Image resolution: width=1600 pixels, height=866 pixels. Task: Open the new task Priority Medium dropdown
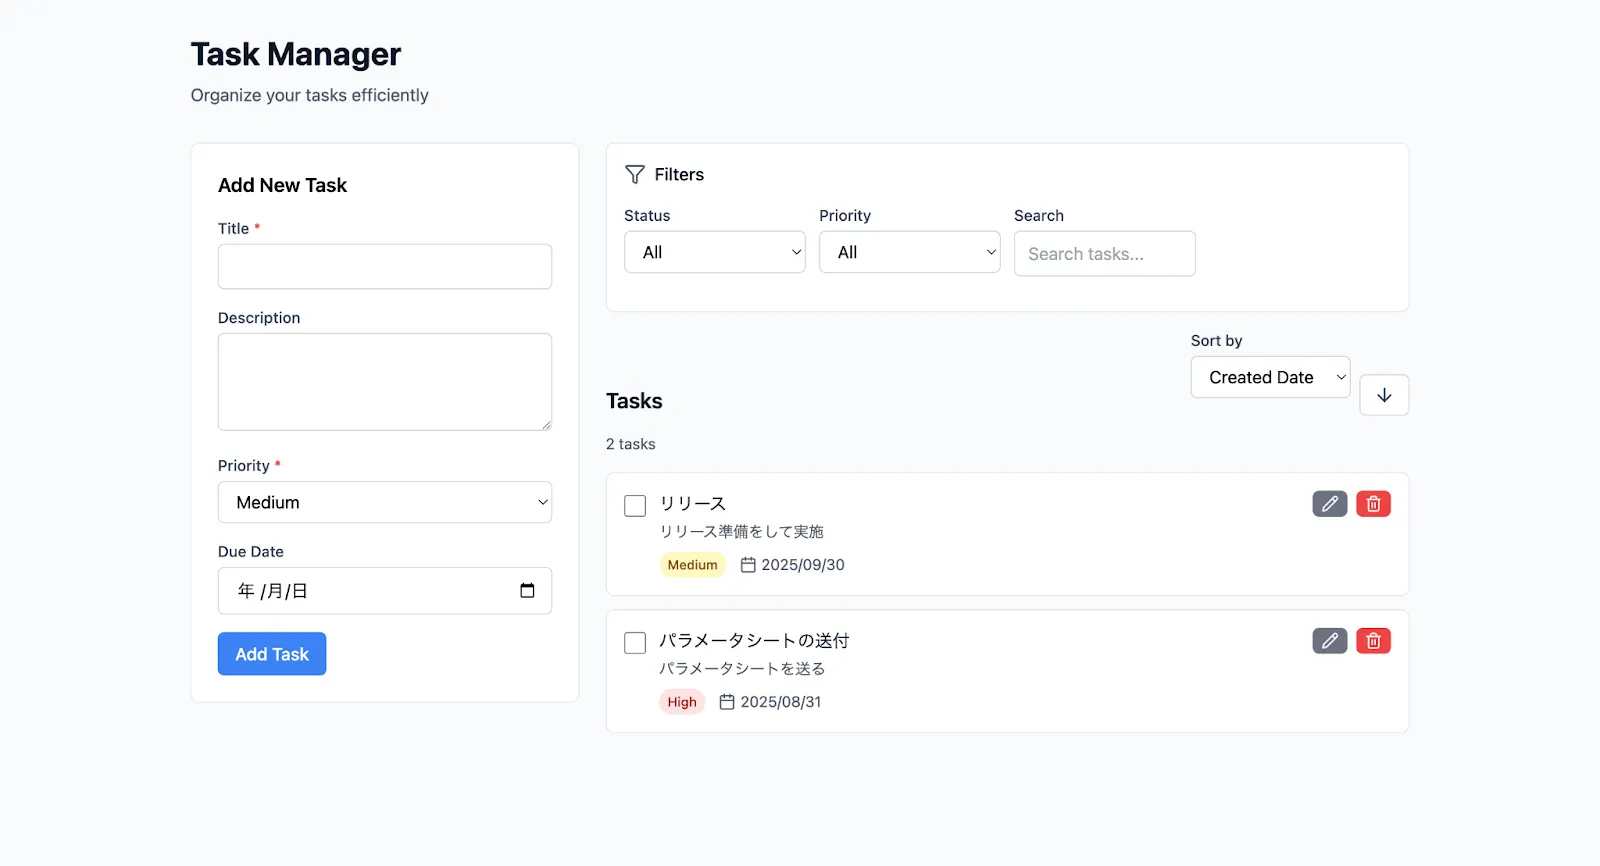click(385, 503)
